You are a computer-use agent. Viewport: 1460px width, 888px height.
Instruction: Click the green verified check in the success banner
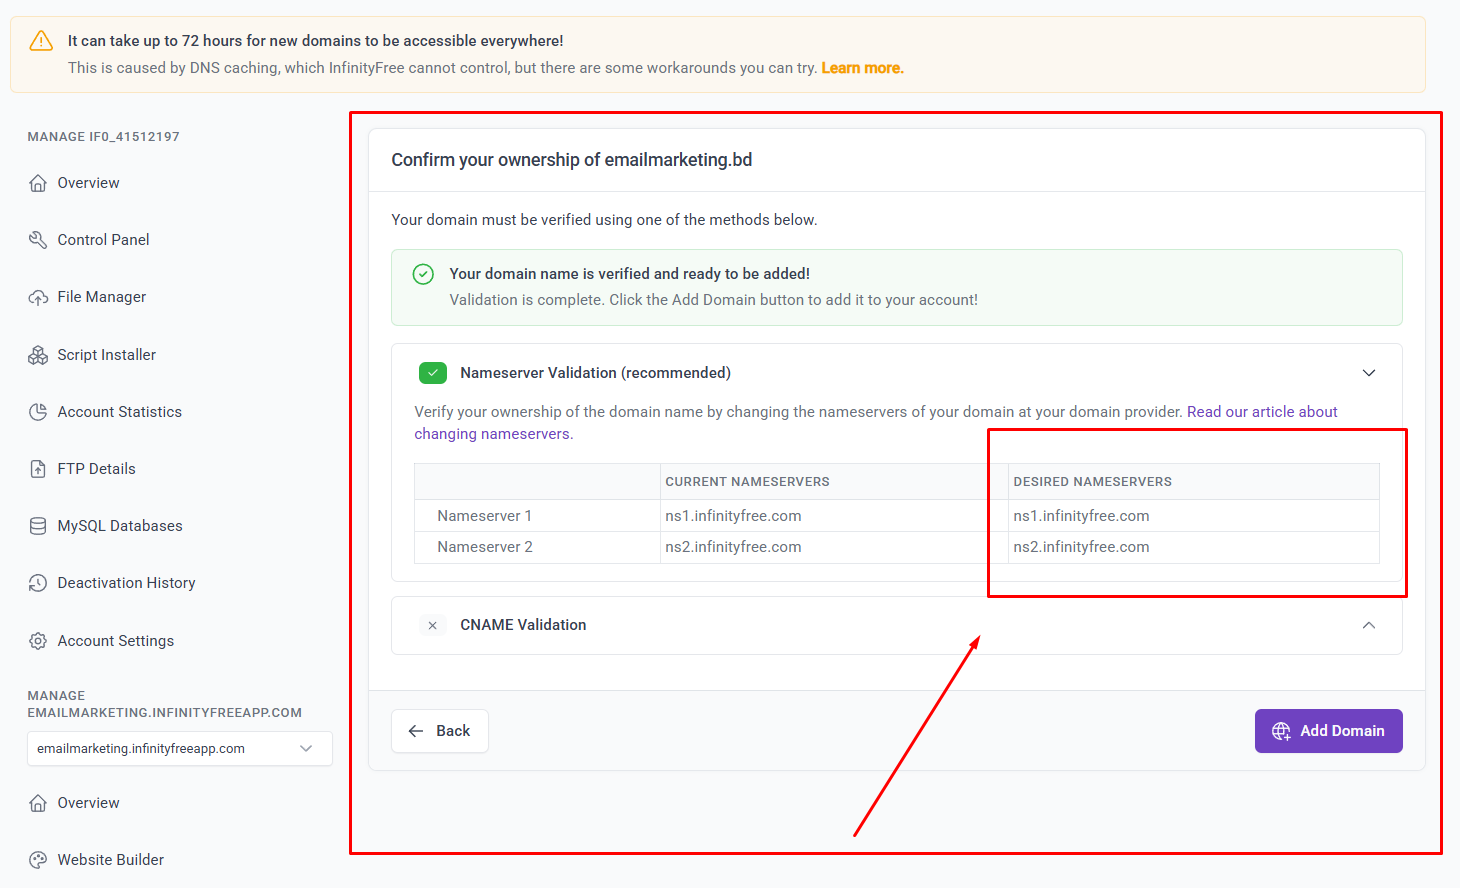tap(423, 273)
